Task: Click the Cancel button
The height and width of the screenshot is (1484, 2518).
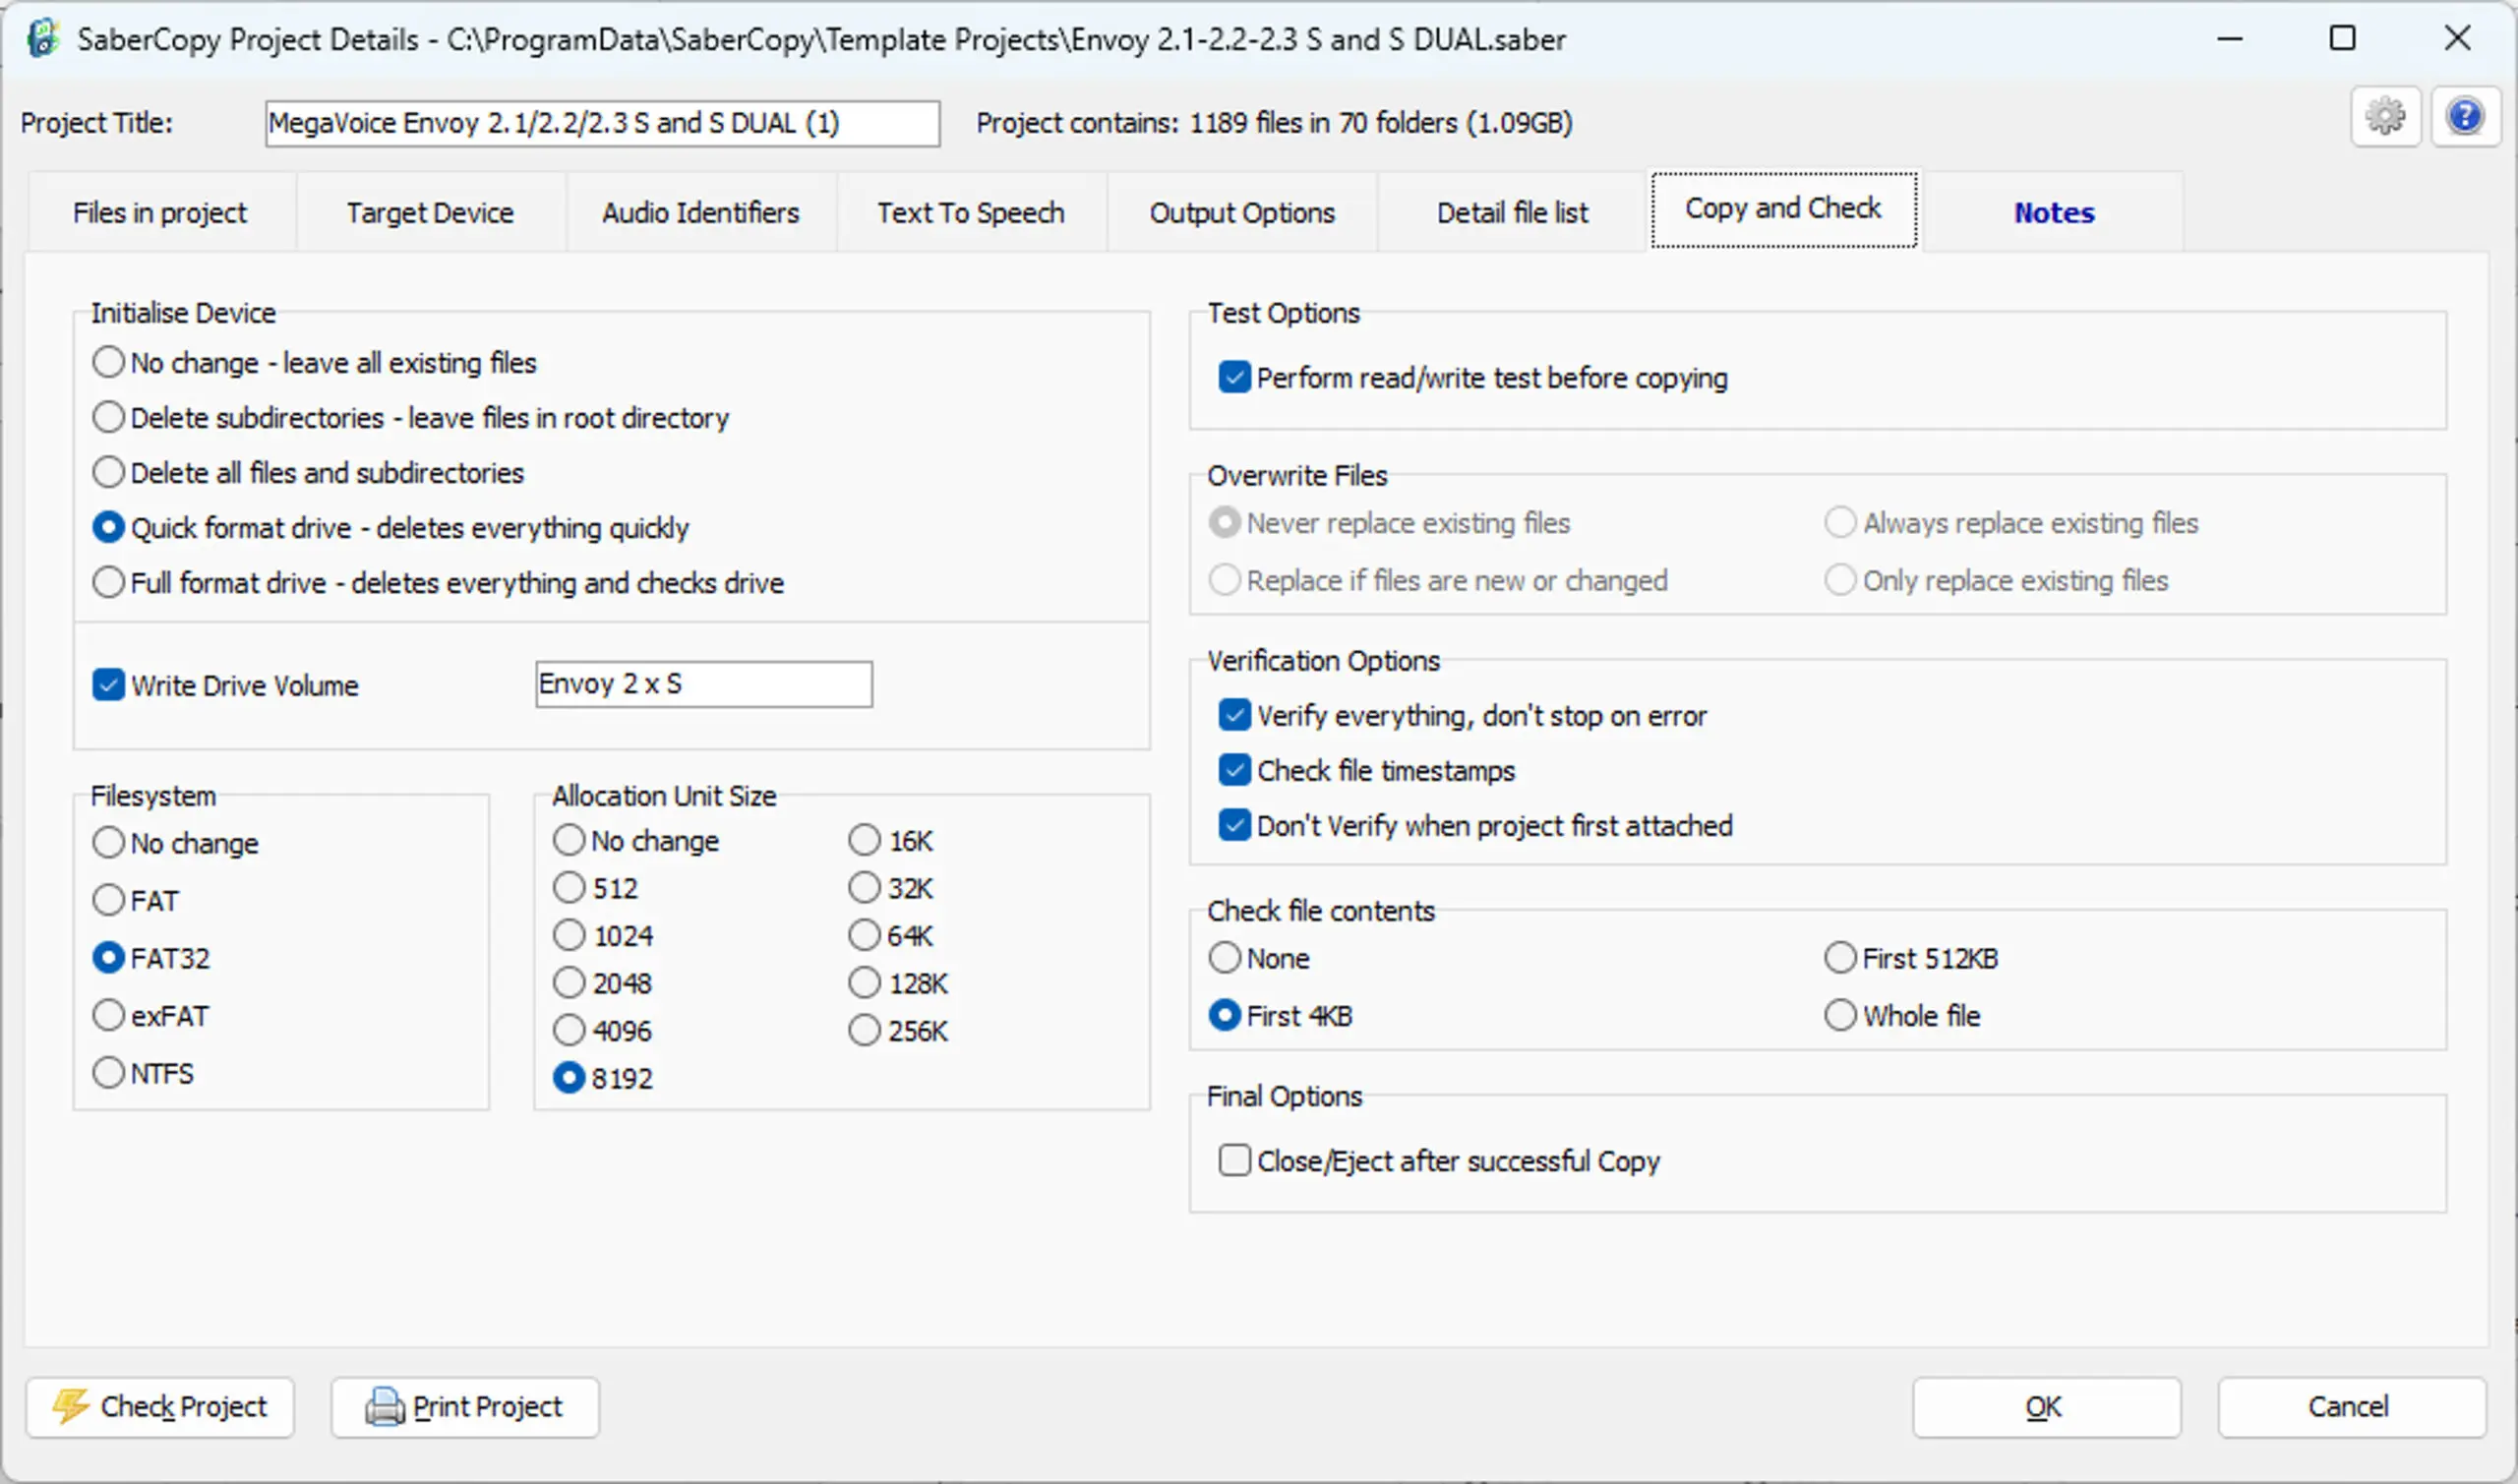Action: (x=2351, y=1407)
